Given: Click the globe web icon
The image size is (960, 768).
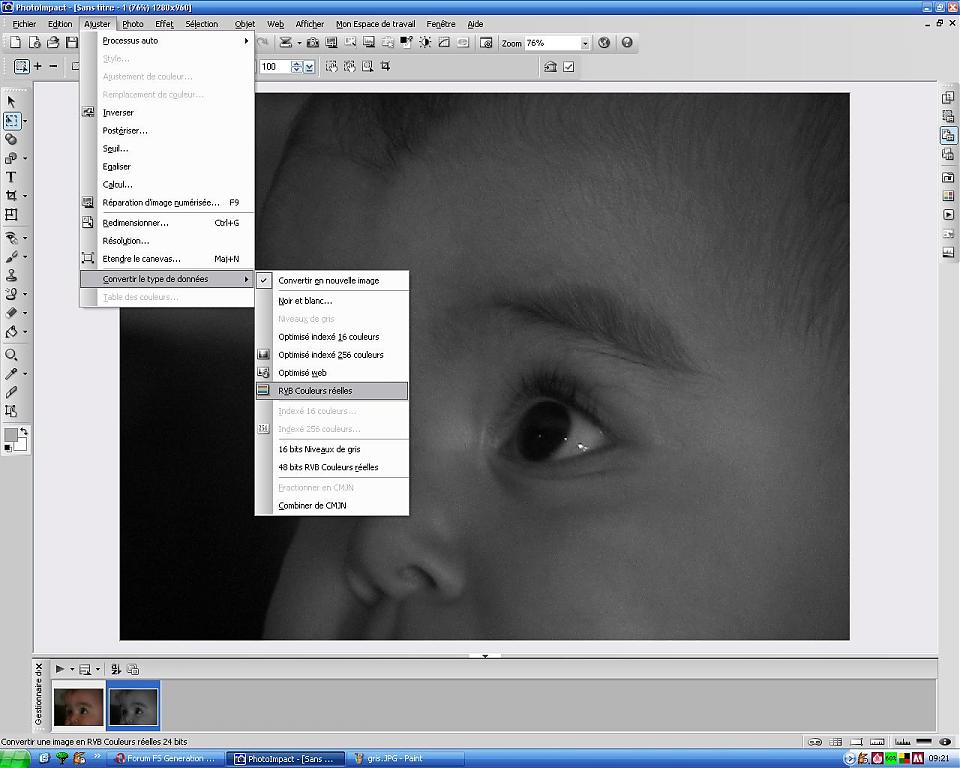Looking at the screenshot, I should pos(604,42).
